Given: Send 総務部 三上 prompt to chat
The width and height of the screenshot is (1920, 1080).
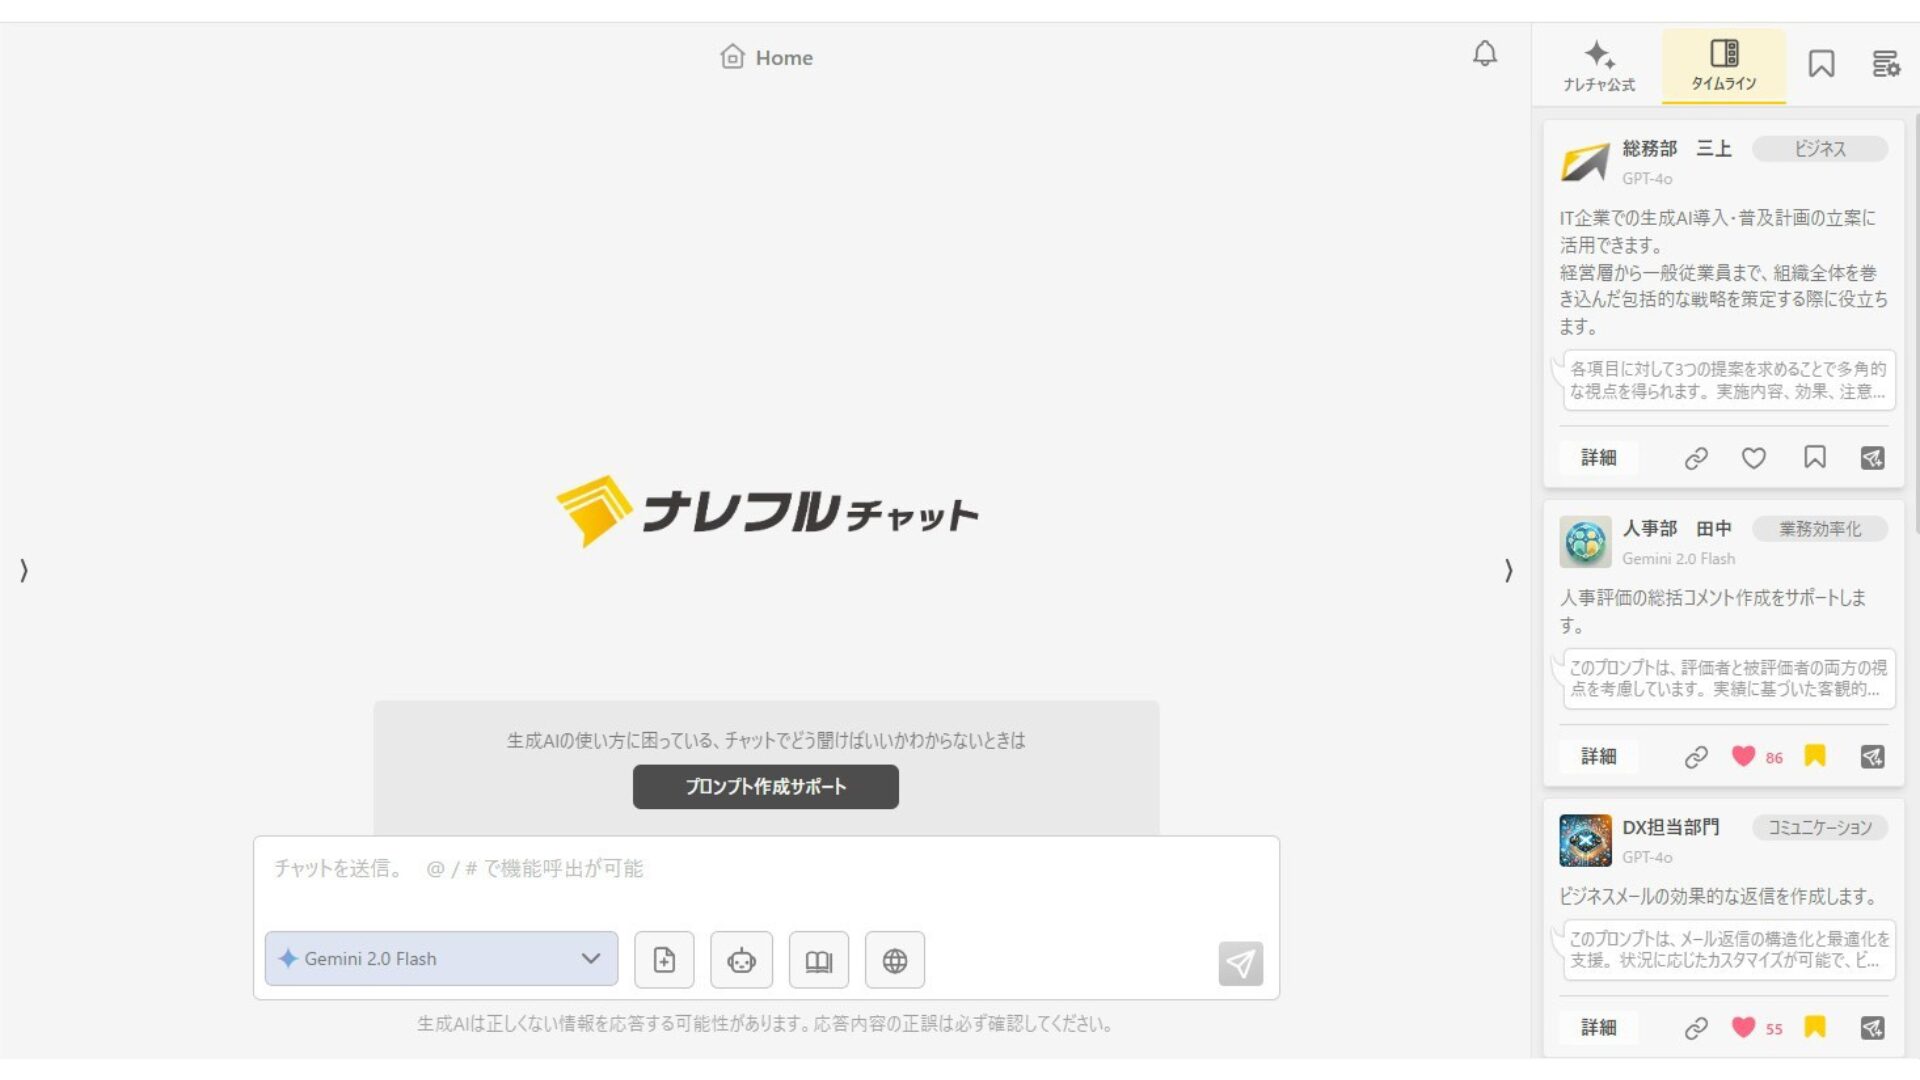Looking at the screenshot, I should tap(1872, 458).
